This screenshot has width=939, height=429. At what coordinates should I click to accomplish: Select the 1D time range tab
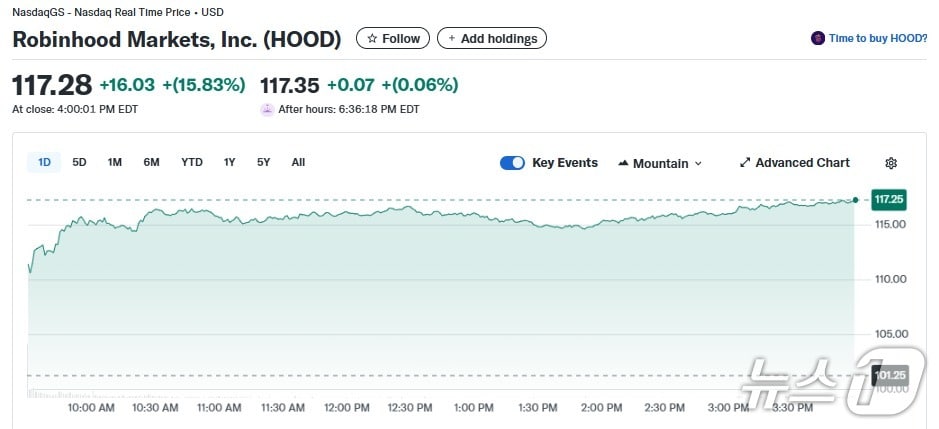pos(44,162)
